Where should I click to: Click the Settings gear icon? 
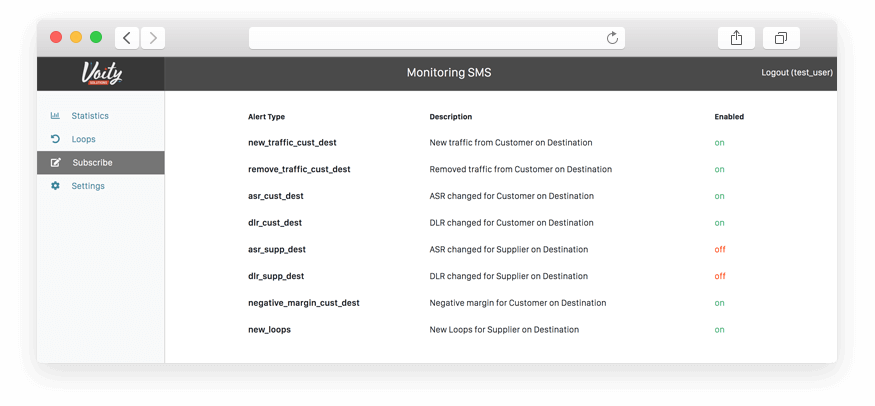pyautogui.click(x=55, y=186)
